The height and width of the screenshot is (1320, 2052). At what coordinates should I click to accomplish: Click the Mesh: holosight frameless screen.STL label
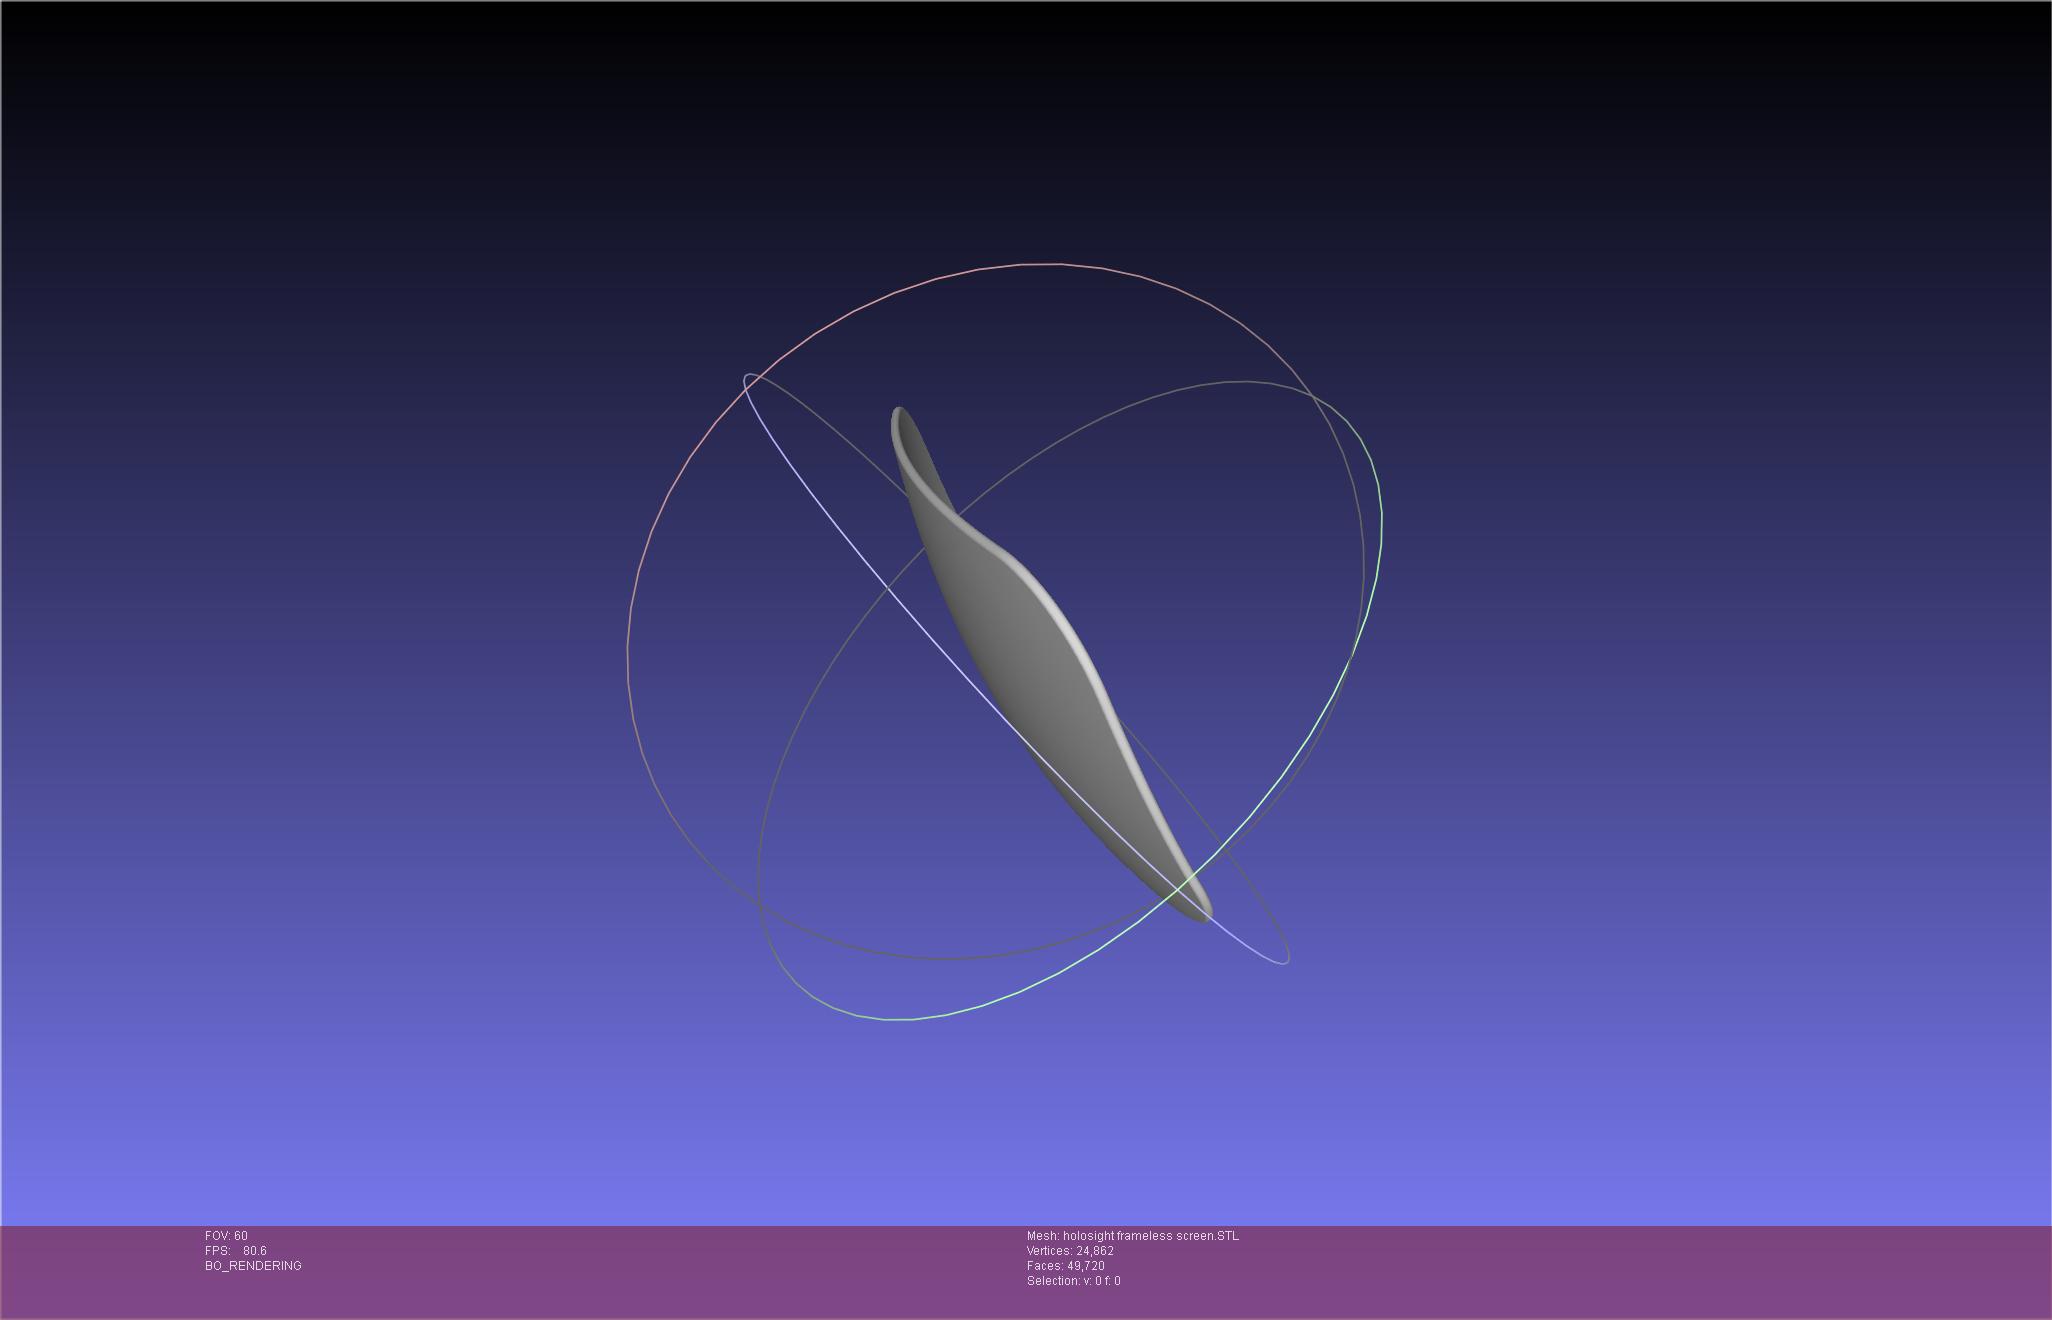(x=1132, y=1236)
